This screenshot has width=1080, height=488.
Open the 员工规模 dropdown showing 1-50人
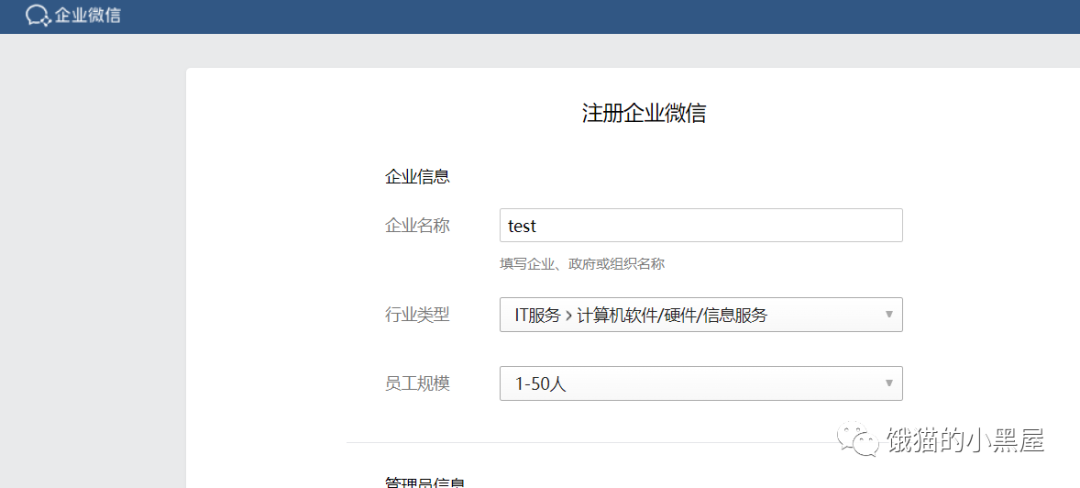tap(700, 383)
